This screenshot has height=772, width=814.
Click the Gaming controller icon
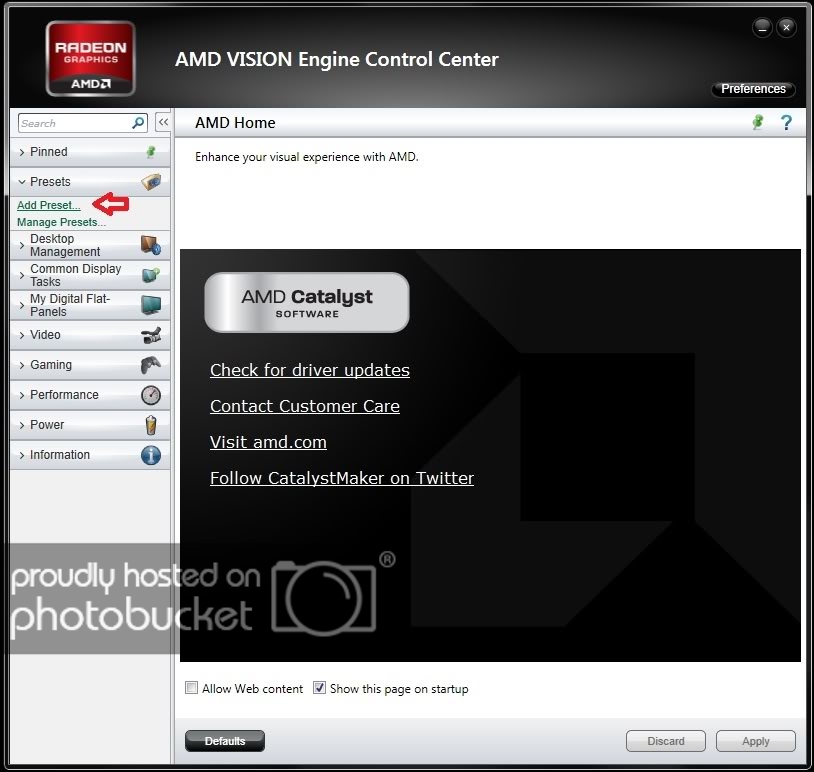tap(151, 365)
